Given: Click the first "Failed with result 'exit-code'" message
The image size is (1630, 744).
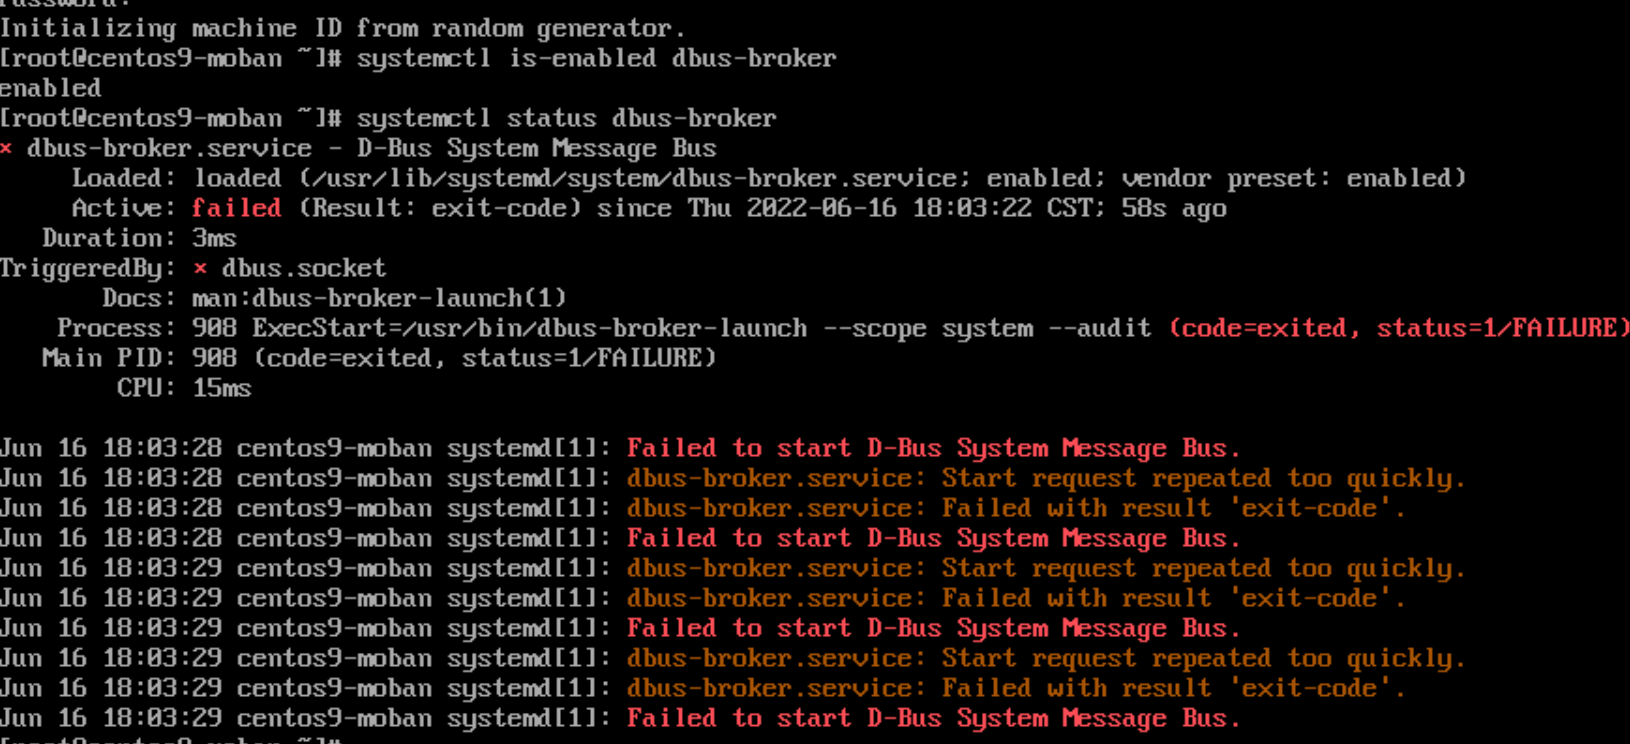Looking at the screenshot, I should point(1174,508).
